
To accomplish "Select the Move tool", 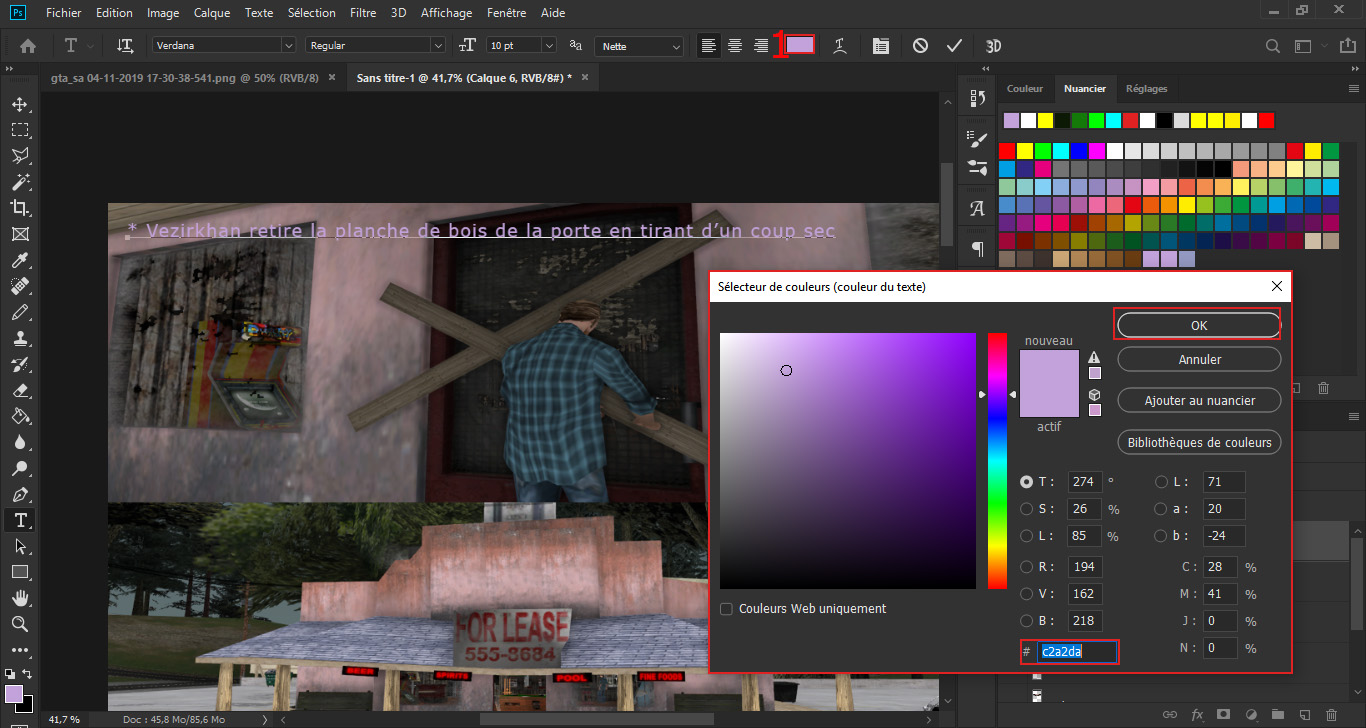I will pos(19,104).
